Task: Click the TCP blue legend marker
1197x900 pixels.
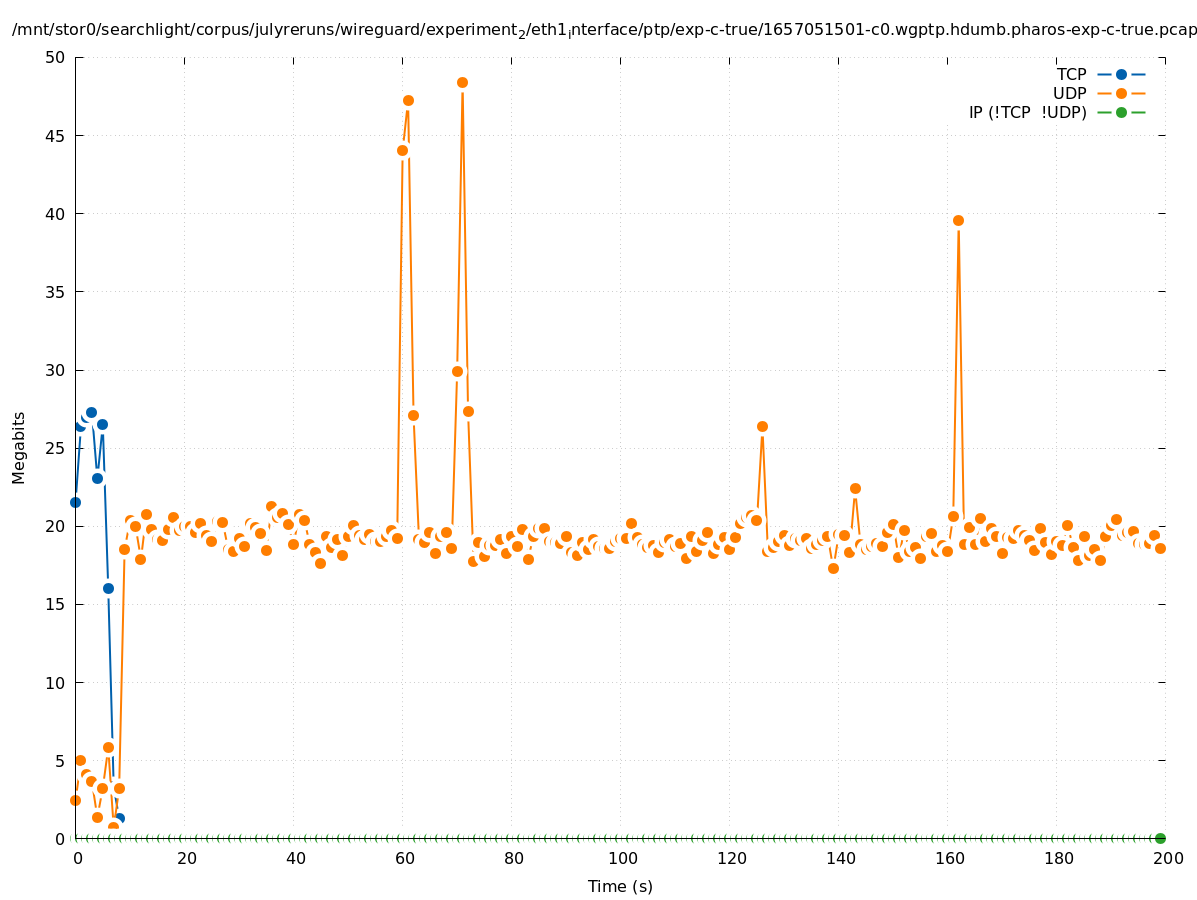Action: [x=1121, y=74]
